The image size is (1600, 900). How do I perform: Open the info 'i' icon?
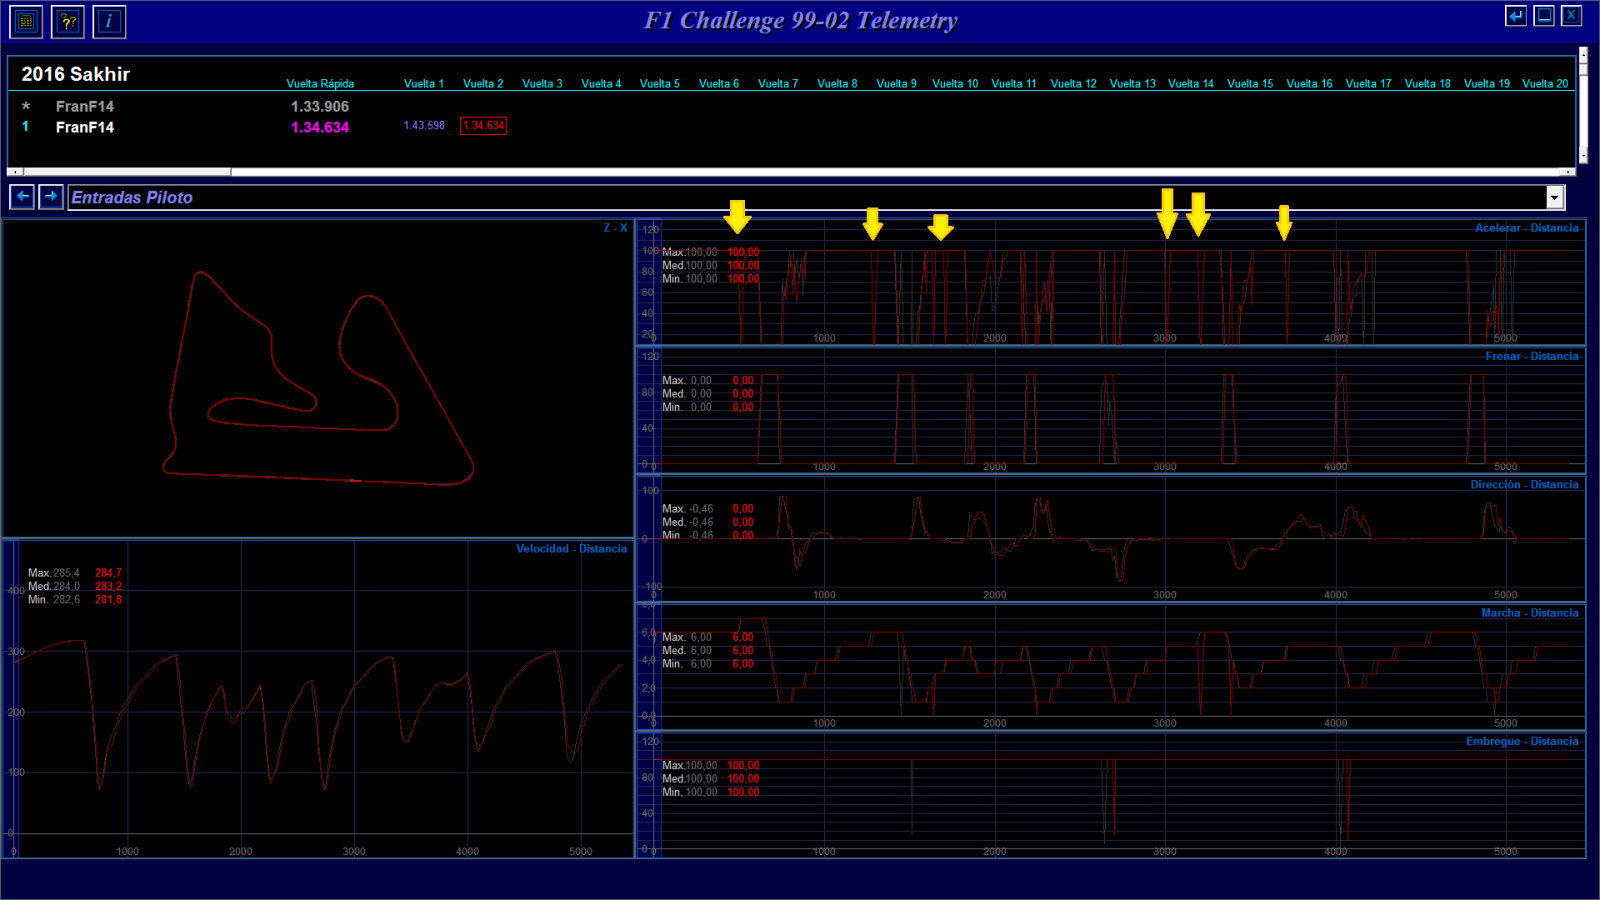[x=109, y=21]
